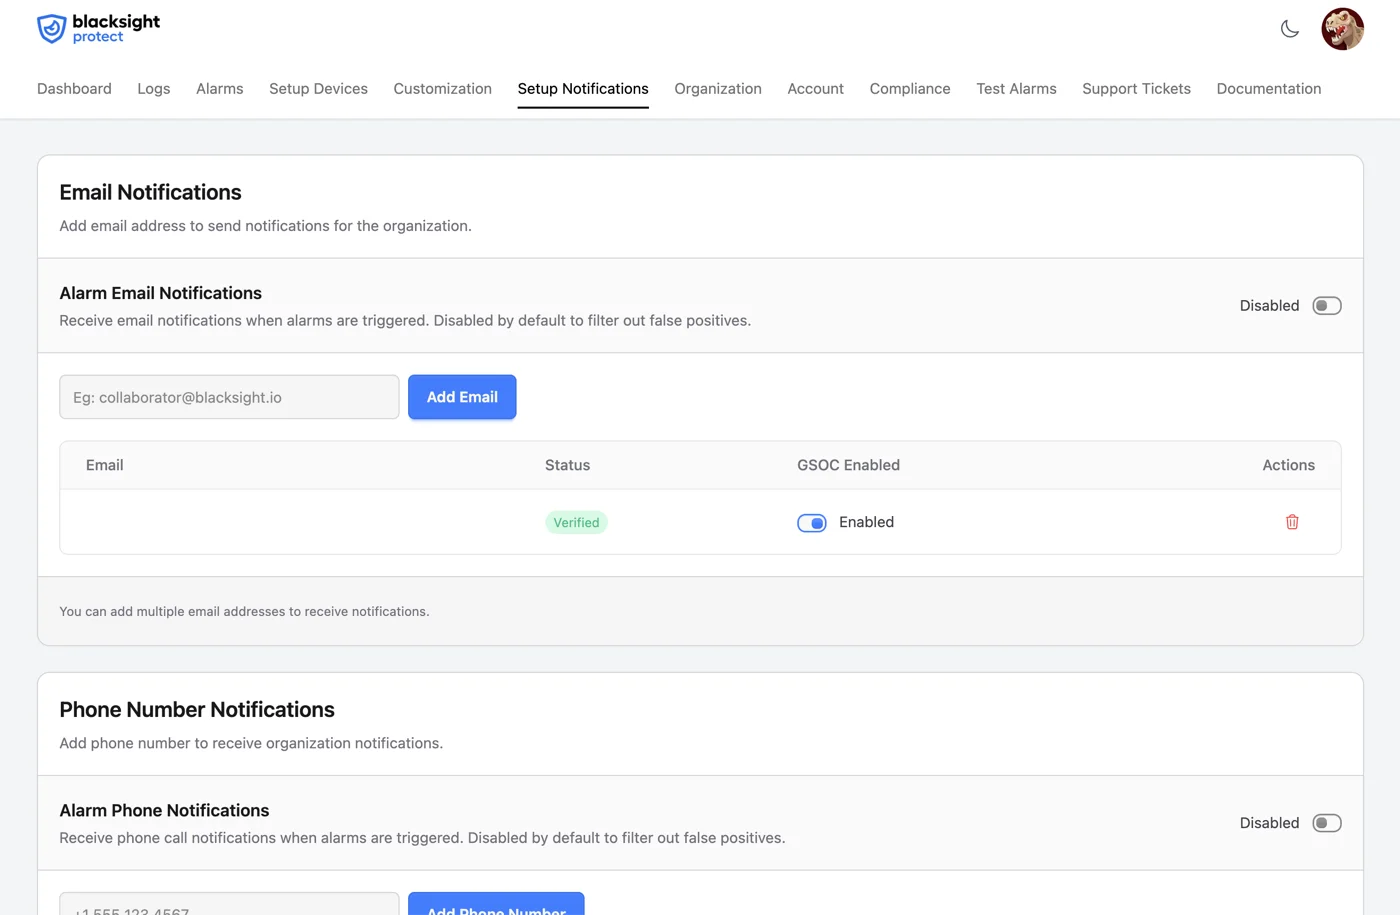1400x915 pixels.
Task: Focus the email address input field
Action: pos(228,397)
